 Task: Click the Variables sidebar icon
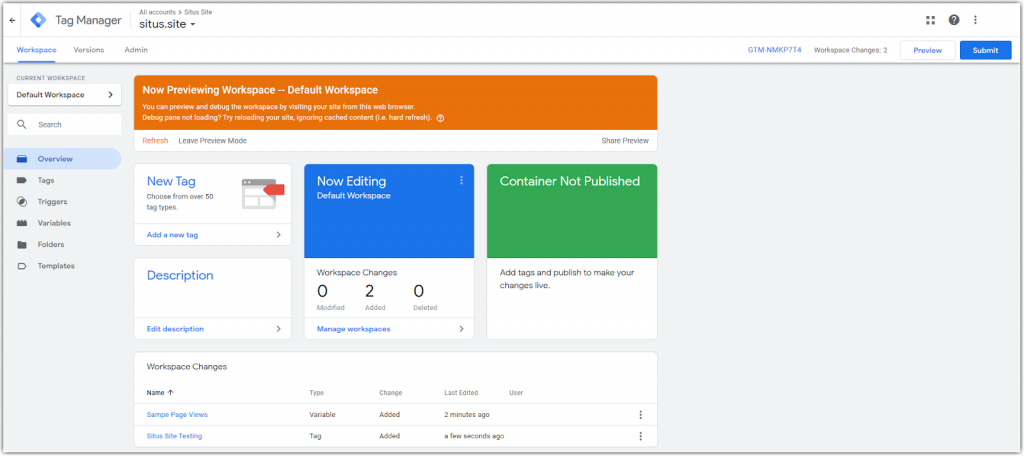click(x=22, y=223)
